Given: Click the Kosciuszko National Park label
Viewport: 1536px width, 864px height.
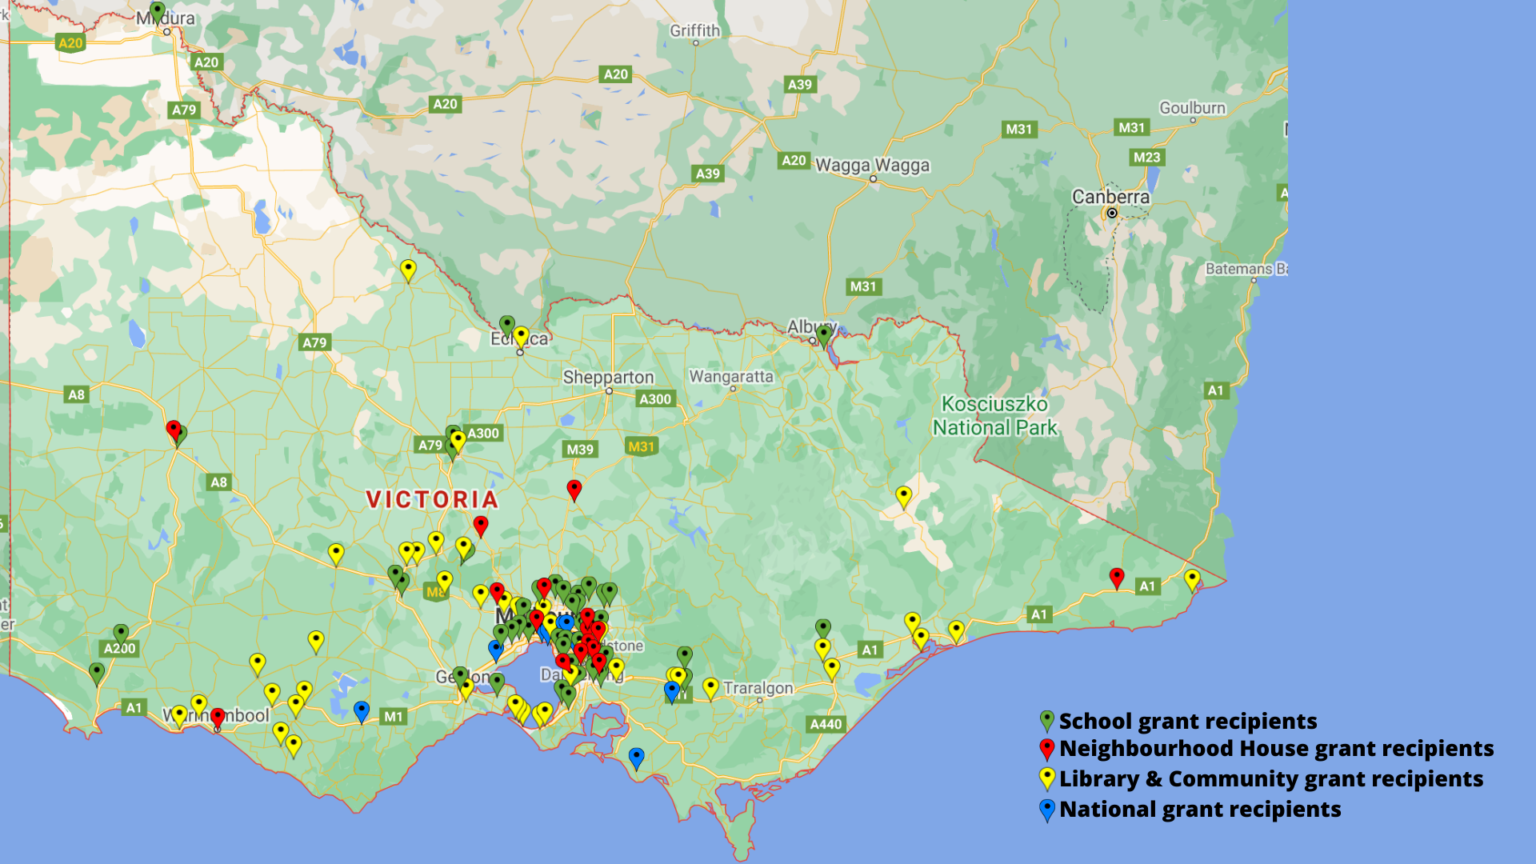Looking at the screenshot, I should (994, 416).
